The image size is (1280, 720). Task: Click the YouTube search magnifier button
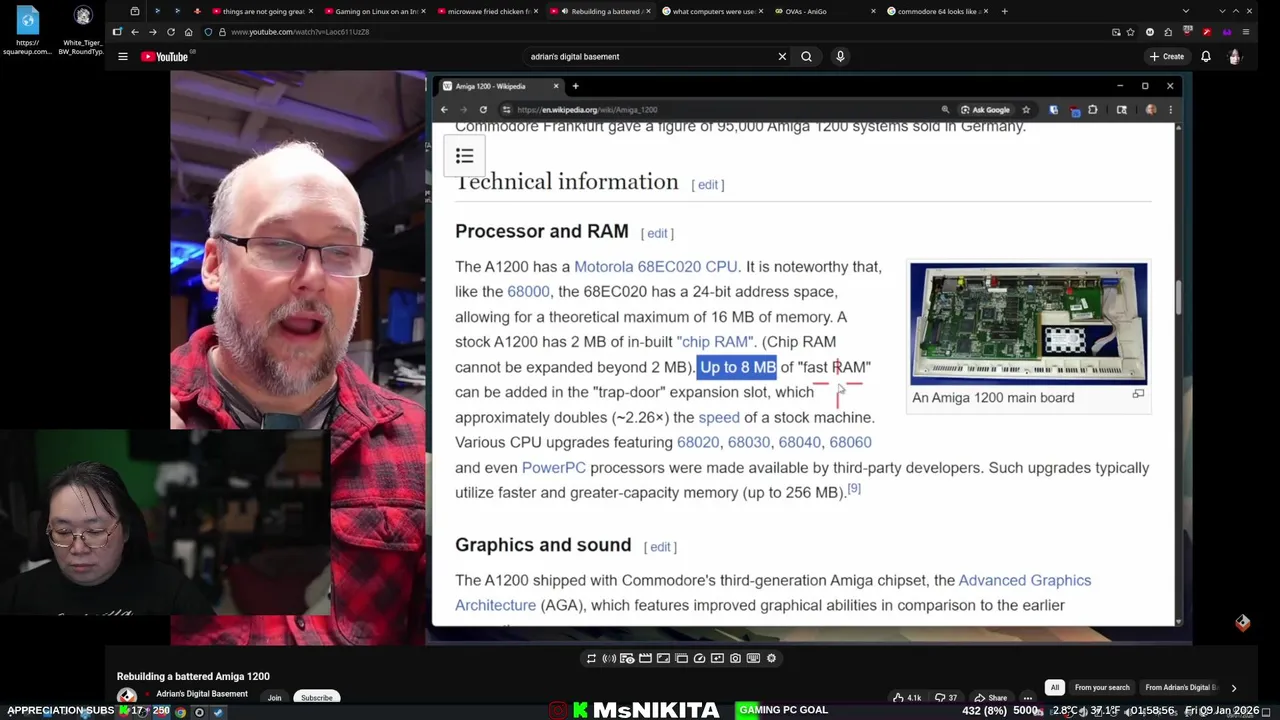click(806, 57)
